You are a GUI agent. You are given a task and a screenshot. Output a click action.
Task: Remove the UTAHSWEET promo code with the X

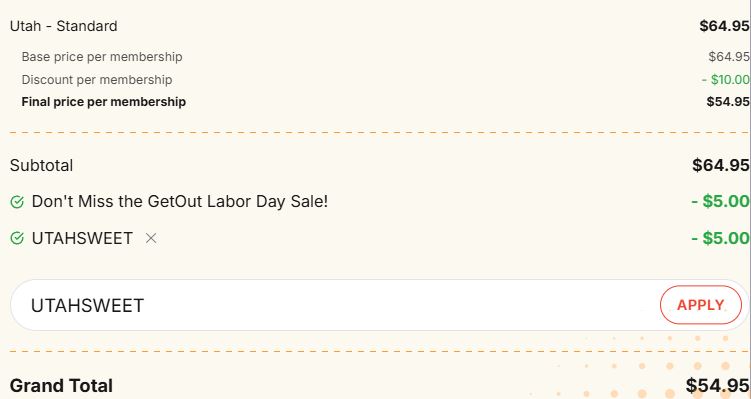151,238
